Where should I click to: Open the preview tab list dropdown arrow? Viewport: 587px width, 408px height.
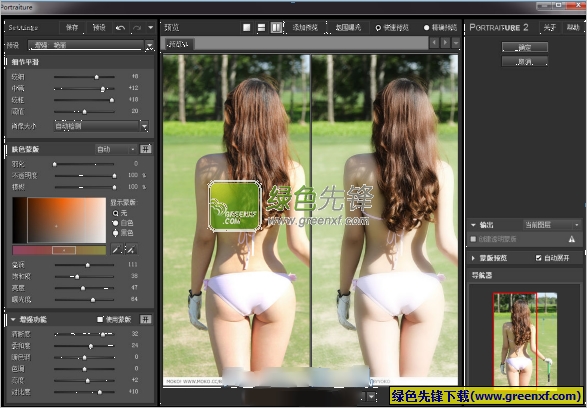click(x=456, y=42)
